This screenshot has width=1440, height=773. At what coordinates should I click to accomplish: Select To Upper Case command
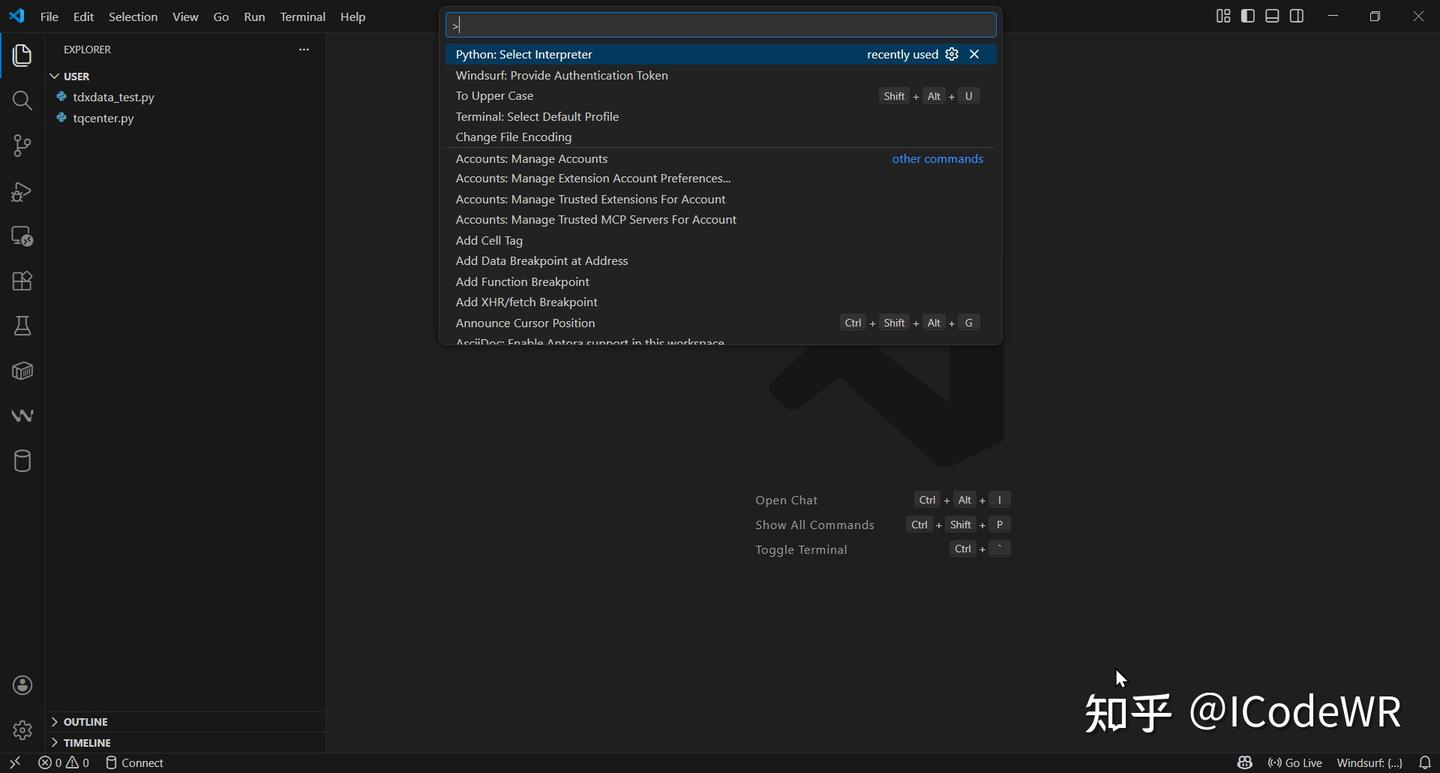(x=720, y=96)
